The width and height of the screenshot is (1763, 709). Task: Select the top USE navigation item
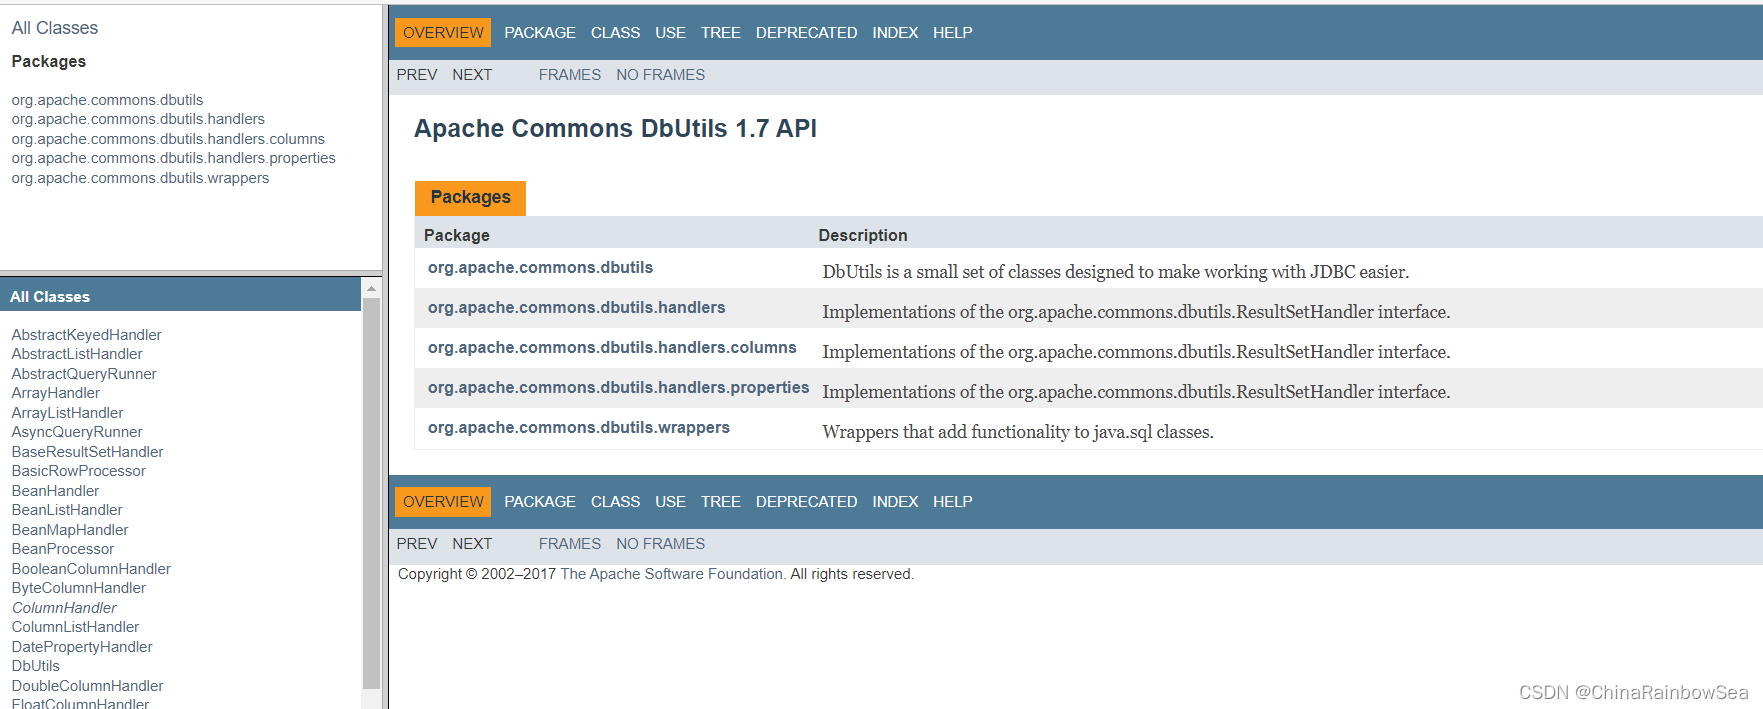tap(670, 32)
